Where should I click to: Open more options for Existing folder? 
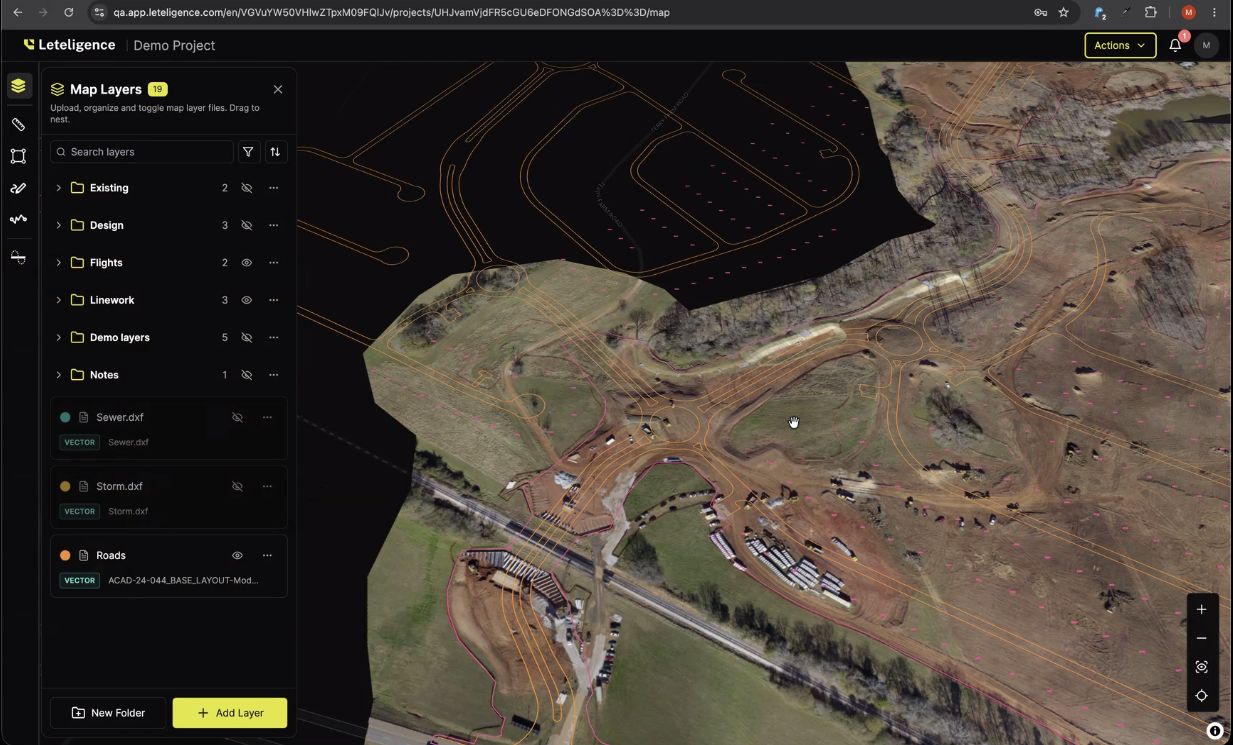pos(273,188)
